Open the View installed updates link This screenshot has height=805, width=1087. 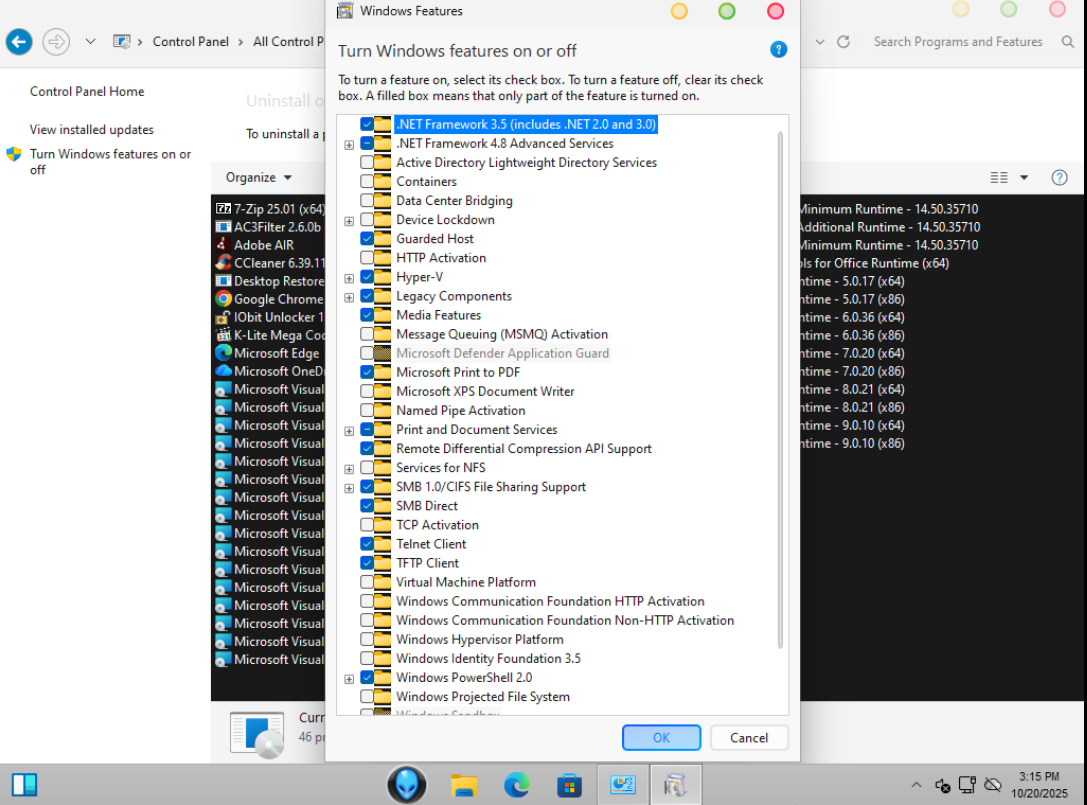coord(92,130)
